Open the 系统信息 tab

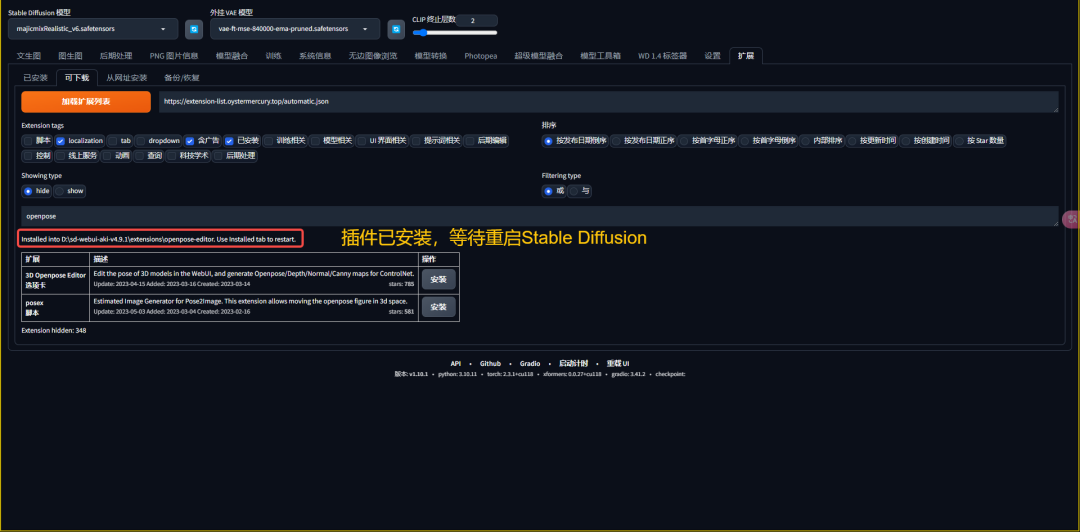[x=315, y=56]
